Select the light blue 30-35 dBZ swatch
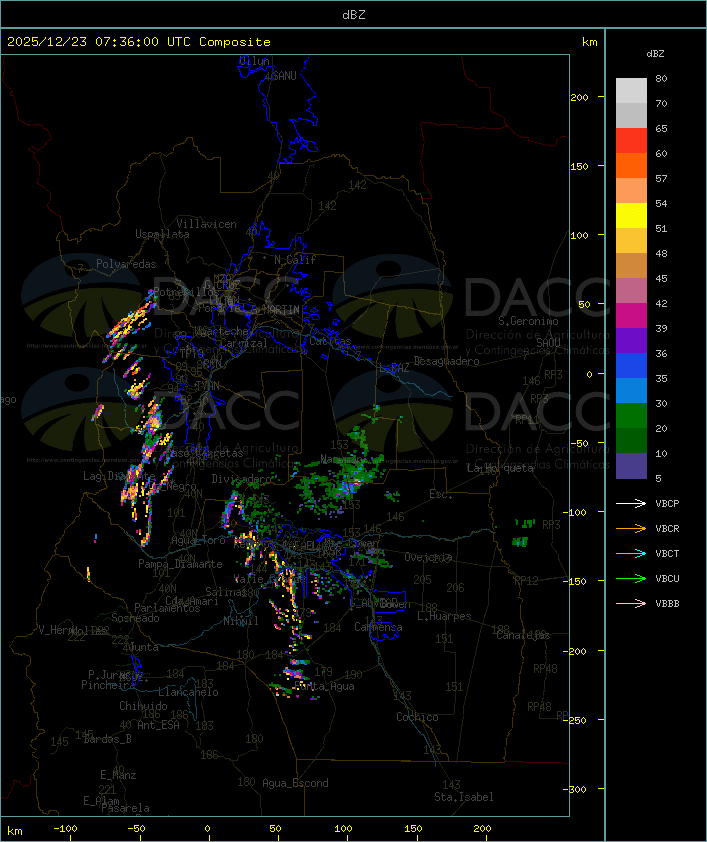Screen dimensions: 707x842 (631, 390)
